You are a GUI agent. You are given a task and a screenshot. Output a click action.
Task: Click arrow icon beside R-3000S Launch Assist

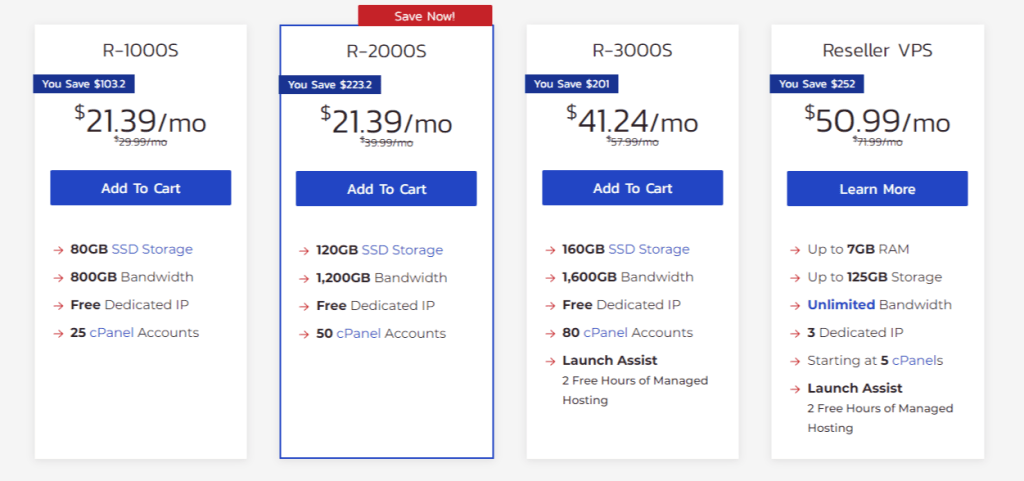(550, 361)
